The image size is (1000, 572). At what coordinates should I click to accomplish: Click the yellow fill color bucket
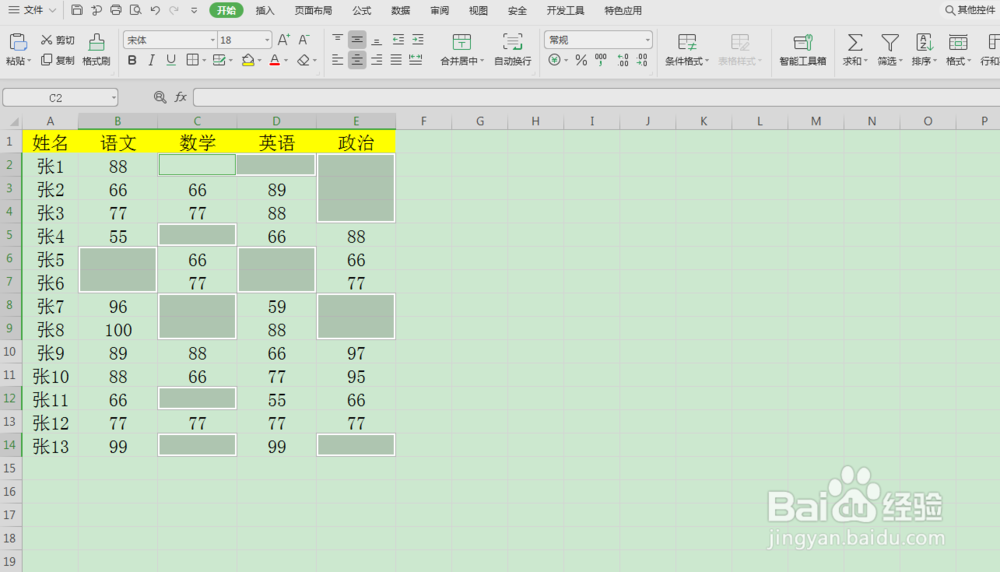coord(248,60)
